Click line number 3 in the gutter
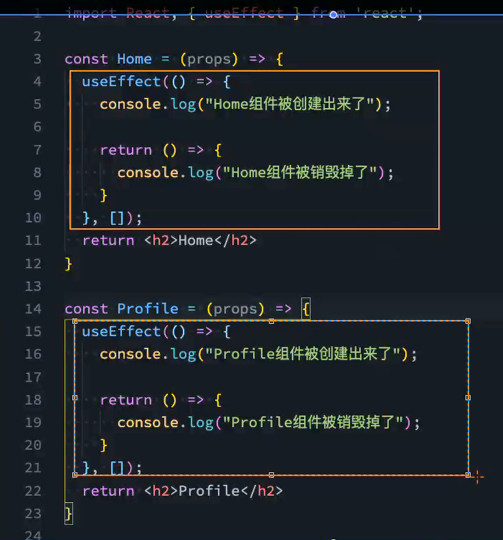This screenshot has width=503, height=540. click(x=38, y=59)
